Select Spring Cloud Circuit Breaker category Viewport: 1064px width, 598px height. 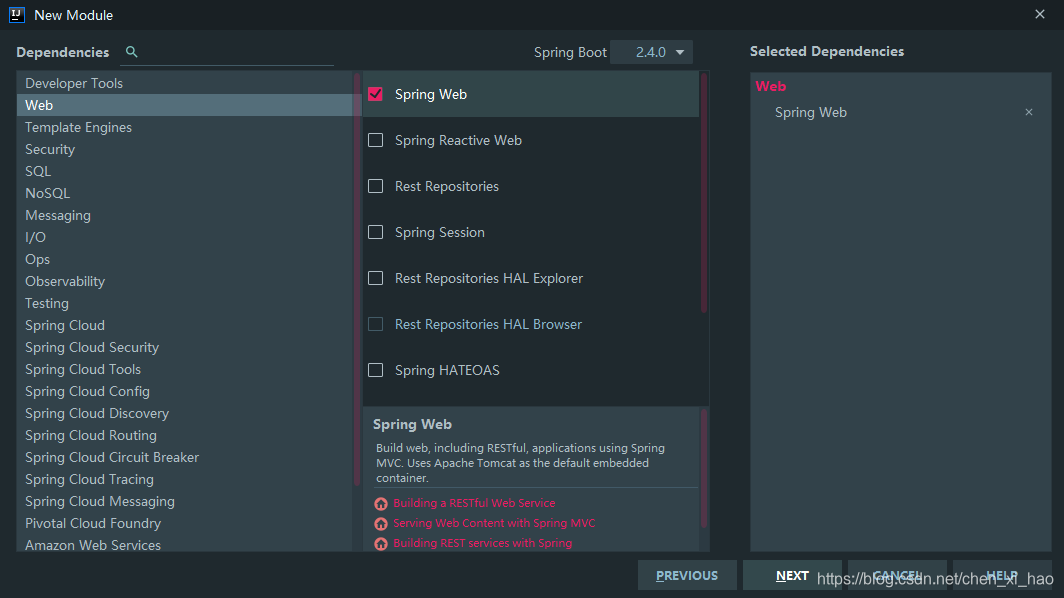pyautogui.click(x=185, y=457)
